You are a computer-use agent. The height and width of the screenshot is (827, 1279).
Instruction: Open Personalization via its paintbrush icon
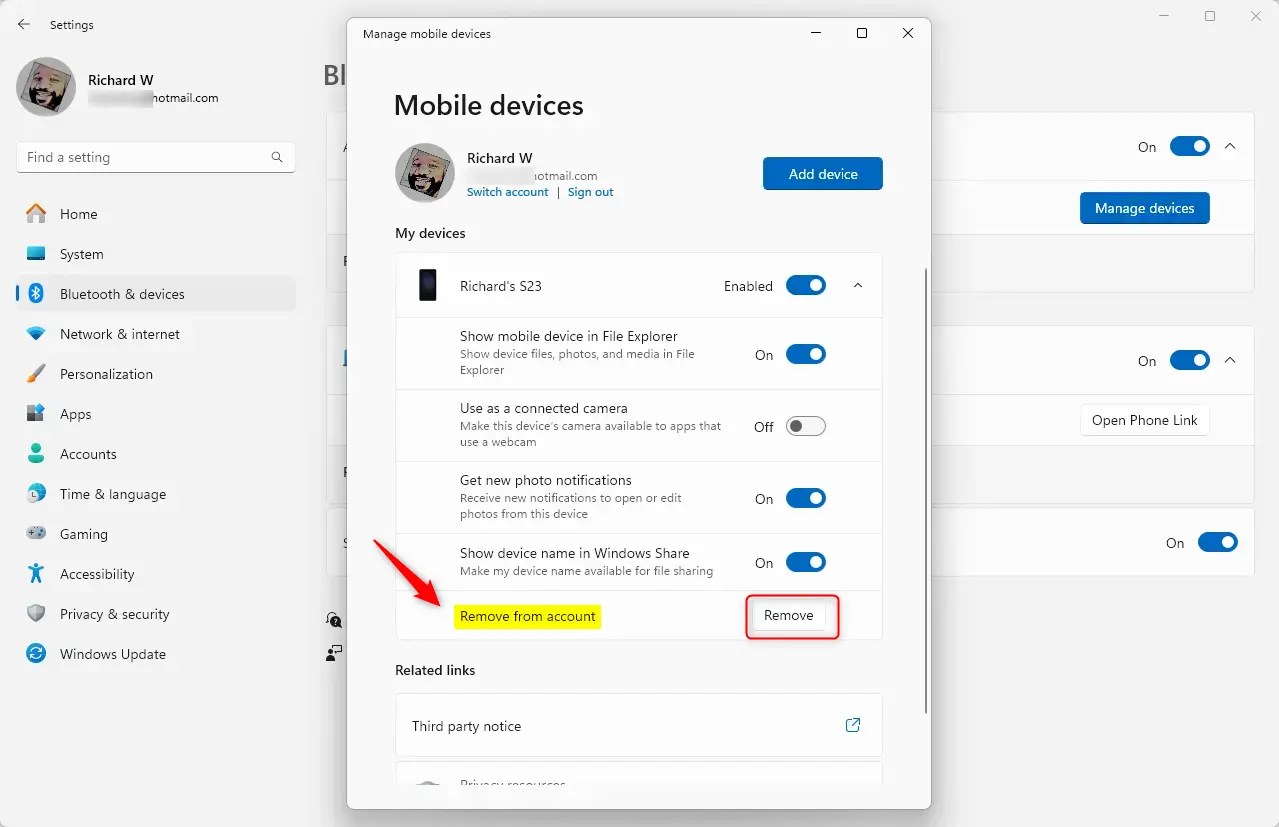coord(36,374)
